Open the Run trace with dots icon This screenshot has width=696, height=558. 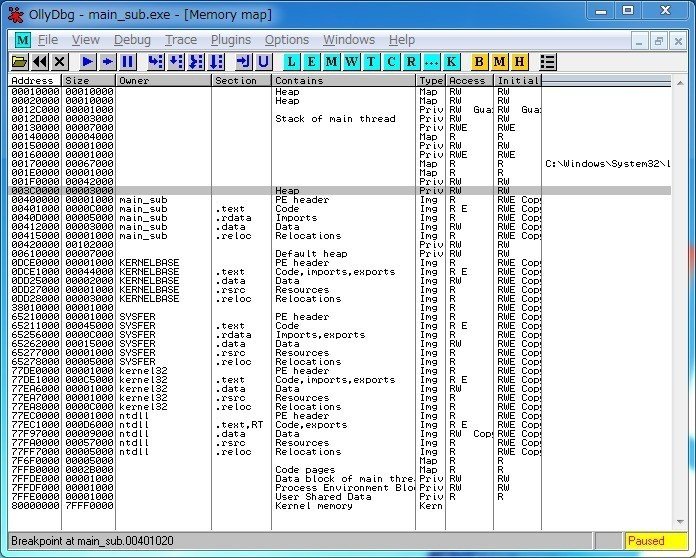point(431,62)
